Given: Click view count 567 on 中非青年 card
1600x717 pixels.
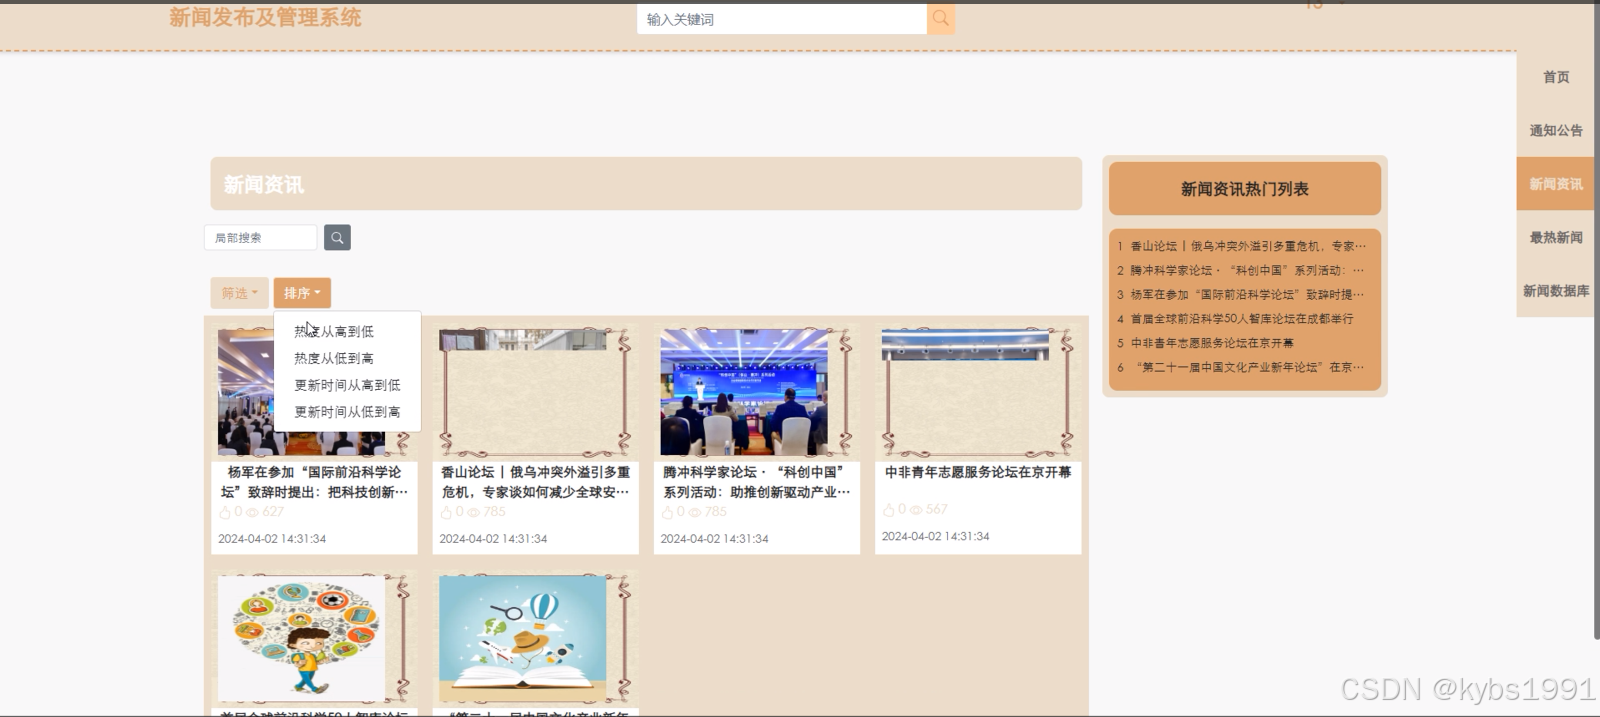Looking at the screenshot, I should pyautogui.click(x=936, y=510).
